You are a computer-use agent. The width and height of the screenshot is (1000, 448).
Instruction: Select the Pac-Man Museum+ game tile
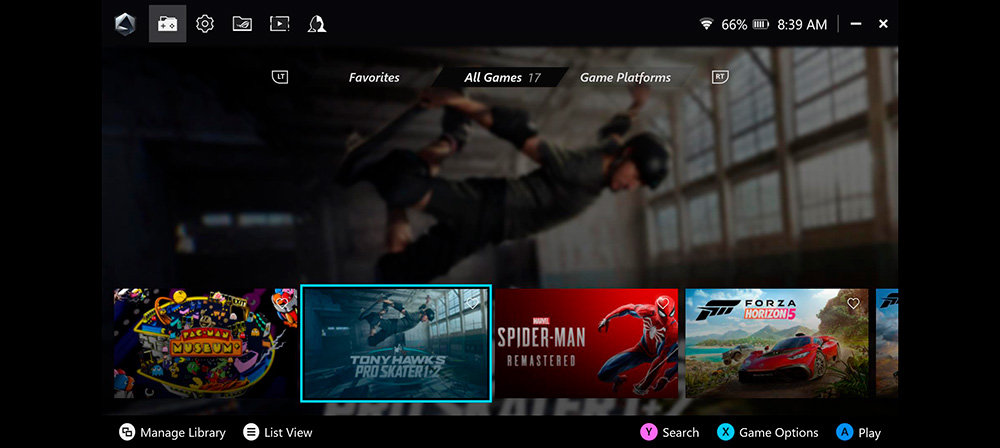[x=205, y=343]
